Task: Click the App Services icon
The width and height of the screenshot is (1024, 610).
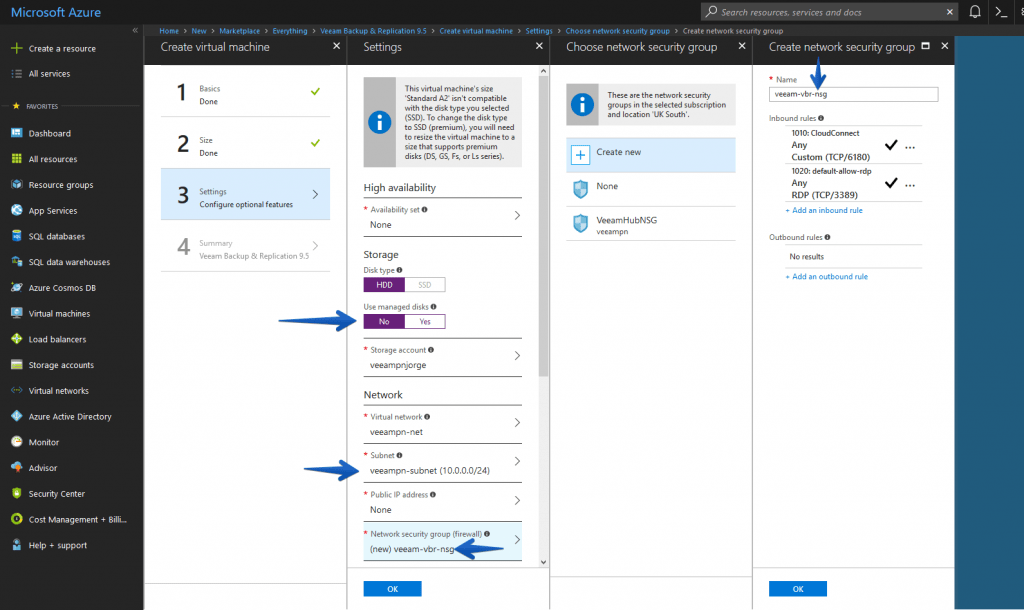Action: click(x=17, y=210)
